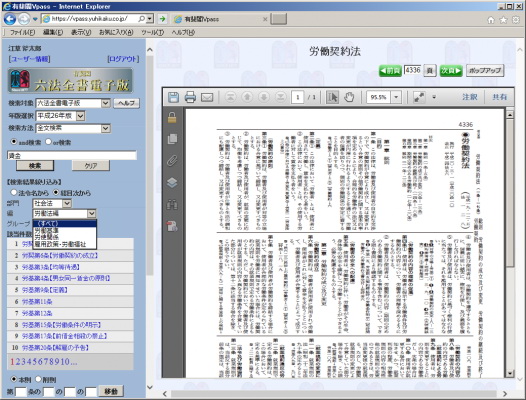Image resolution: width=526 pixels, height=400 pixels.
Task: Click the ポップアップ button
Action: click(x=485, y=70)
